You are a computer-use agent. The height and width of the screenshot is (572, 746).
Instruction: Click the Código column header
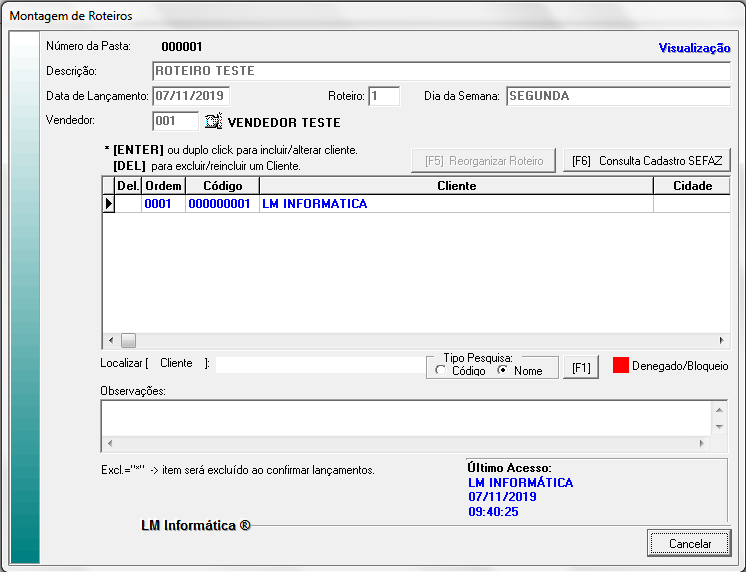(222, 186)
